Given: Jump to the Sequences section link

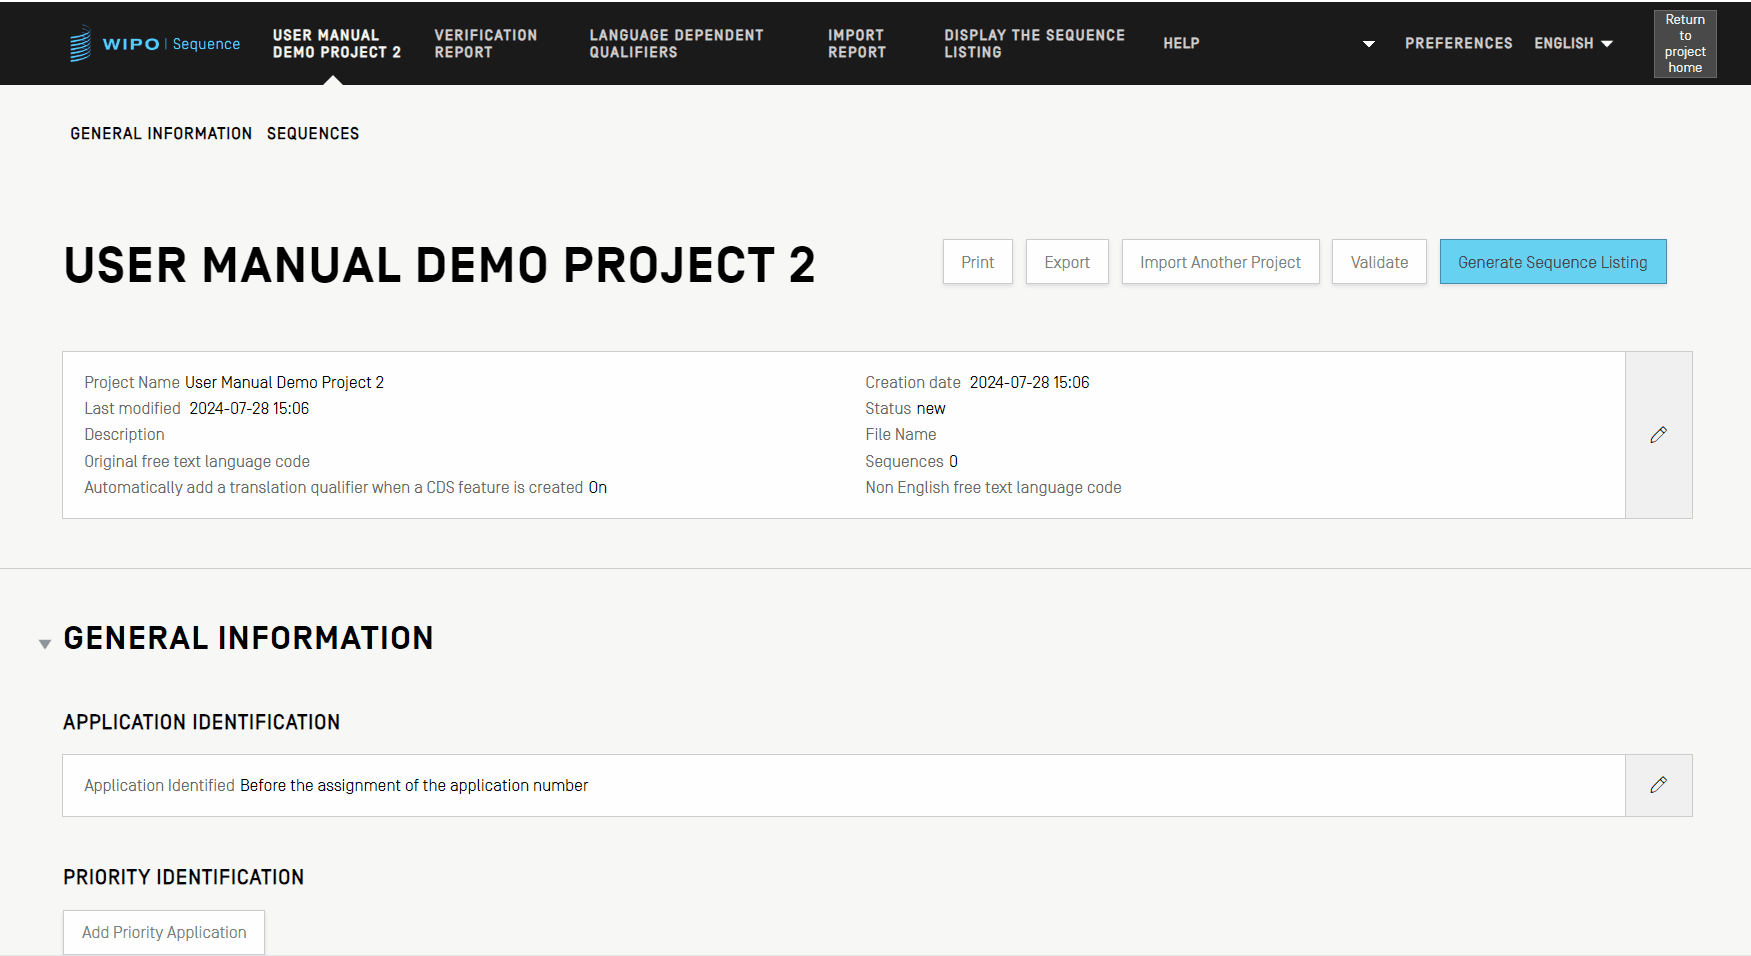Looking at the screenshot, I should click(x=313, y=134).
